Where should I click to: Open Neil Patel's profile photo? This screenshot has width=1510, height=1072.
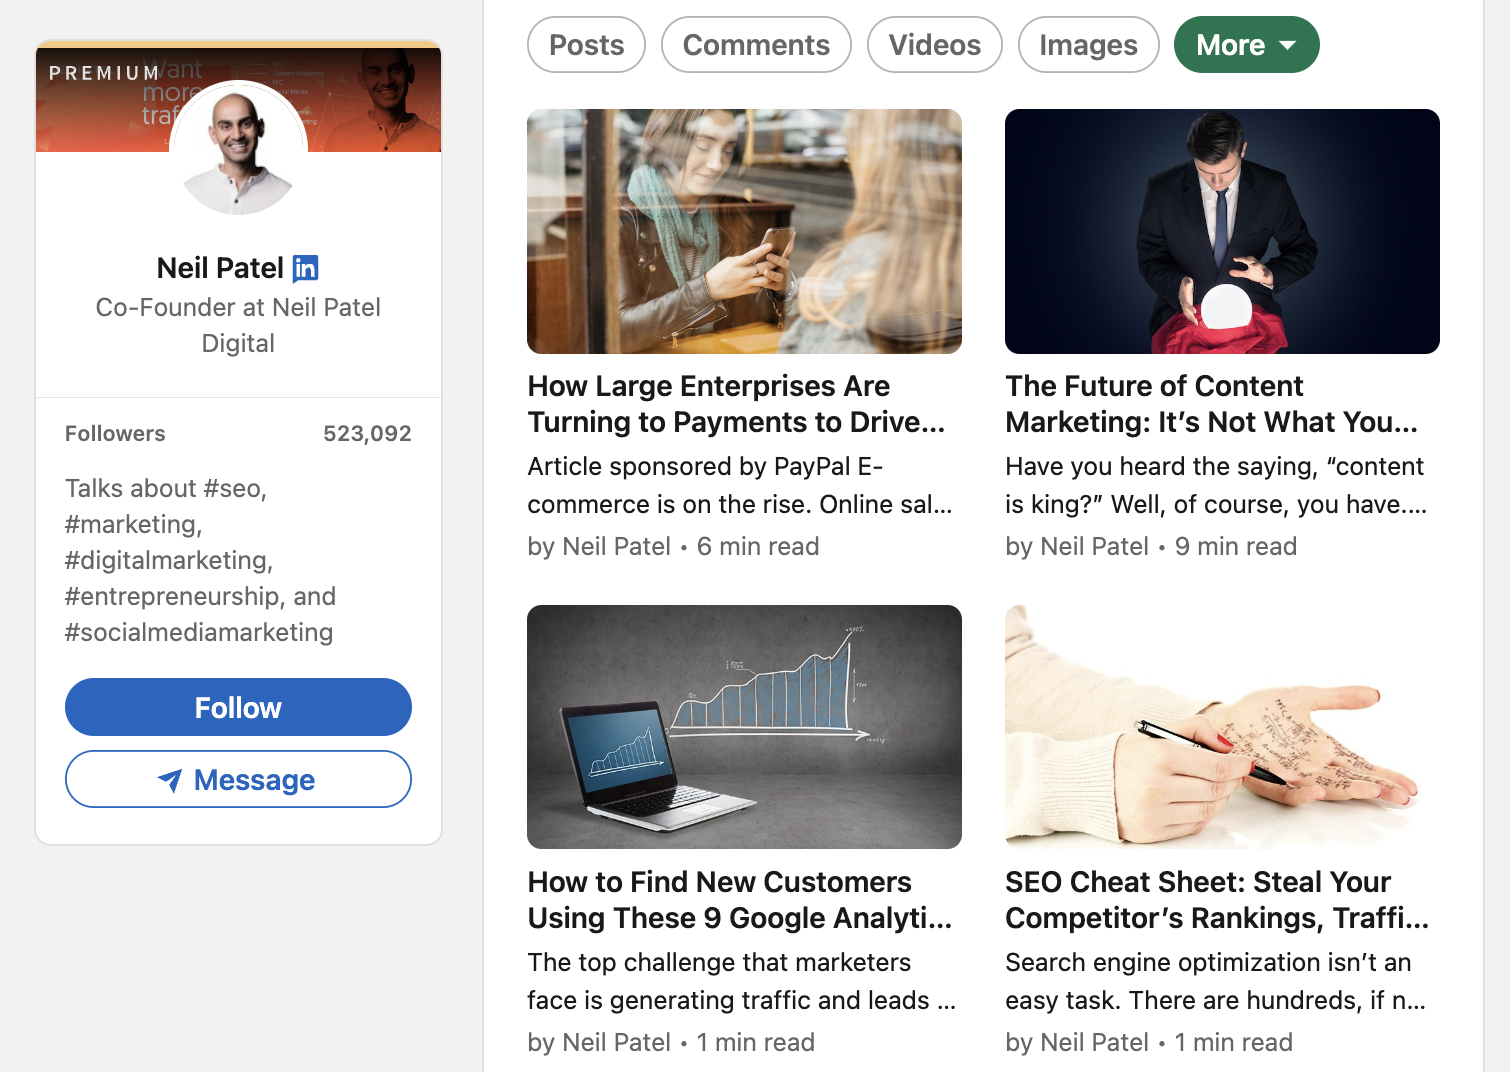pos(238,148)
